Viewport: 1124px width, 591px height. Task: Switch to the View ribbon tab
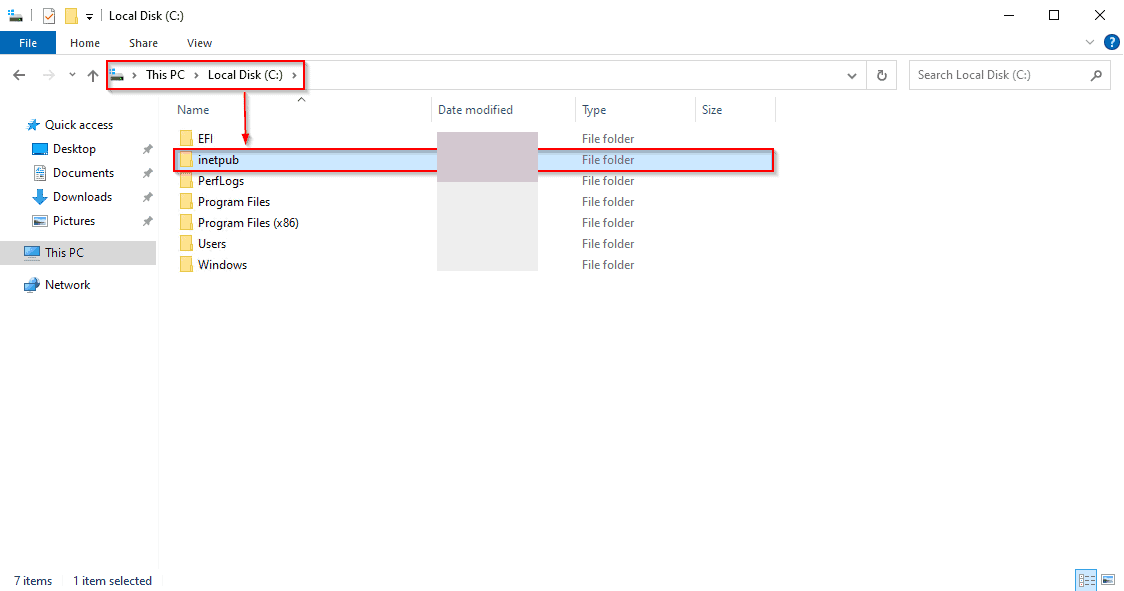199,43
